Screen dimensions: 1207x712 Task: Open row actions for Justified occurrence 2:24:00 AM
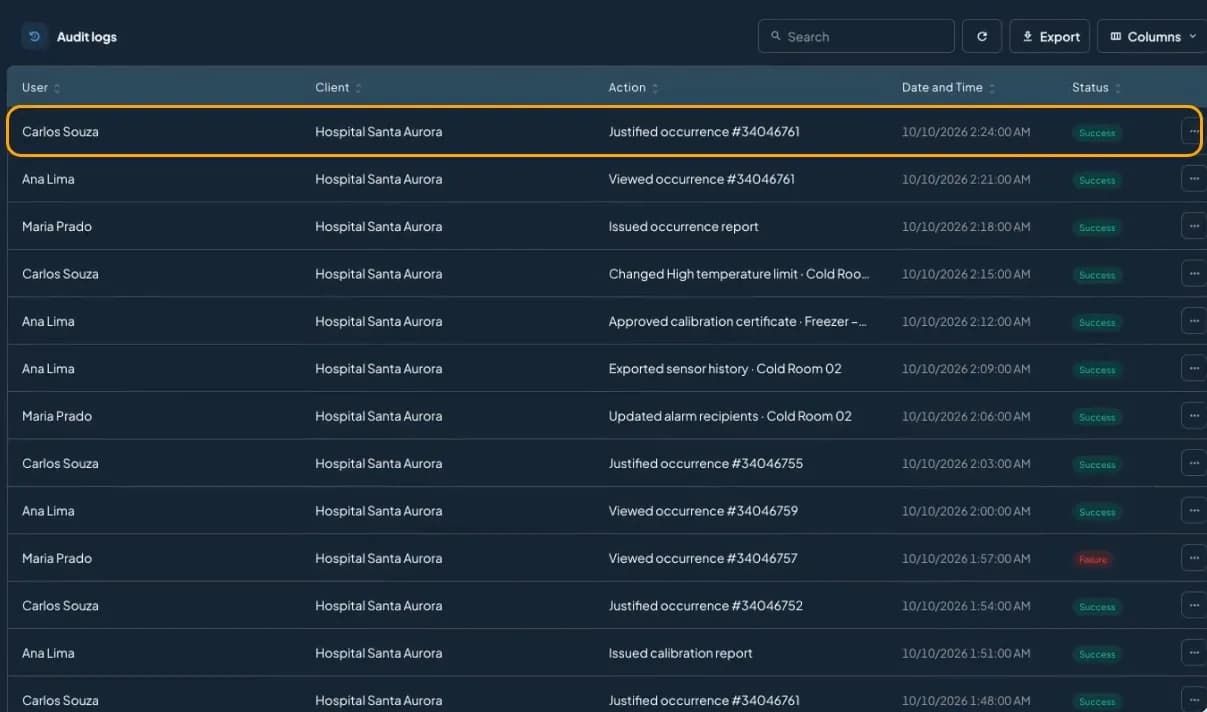(1193, 131)
